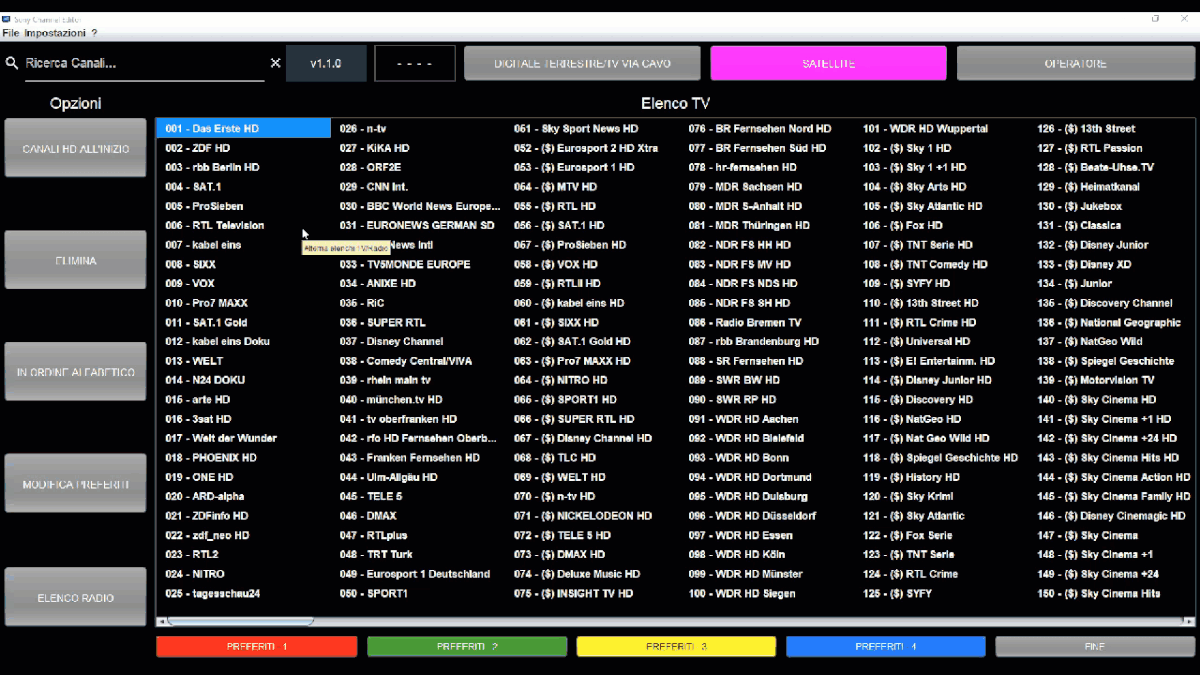Click the search magnifier icon

click(x=12, y=63)
